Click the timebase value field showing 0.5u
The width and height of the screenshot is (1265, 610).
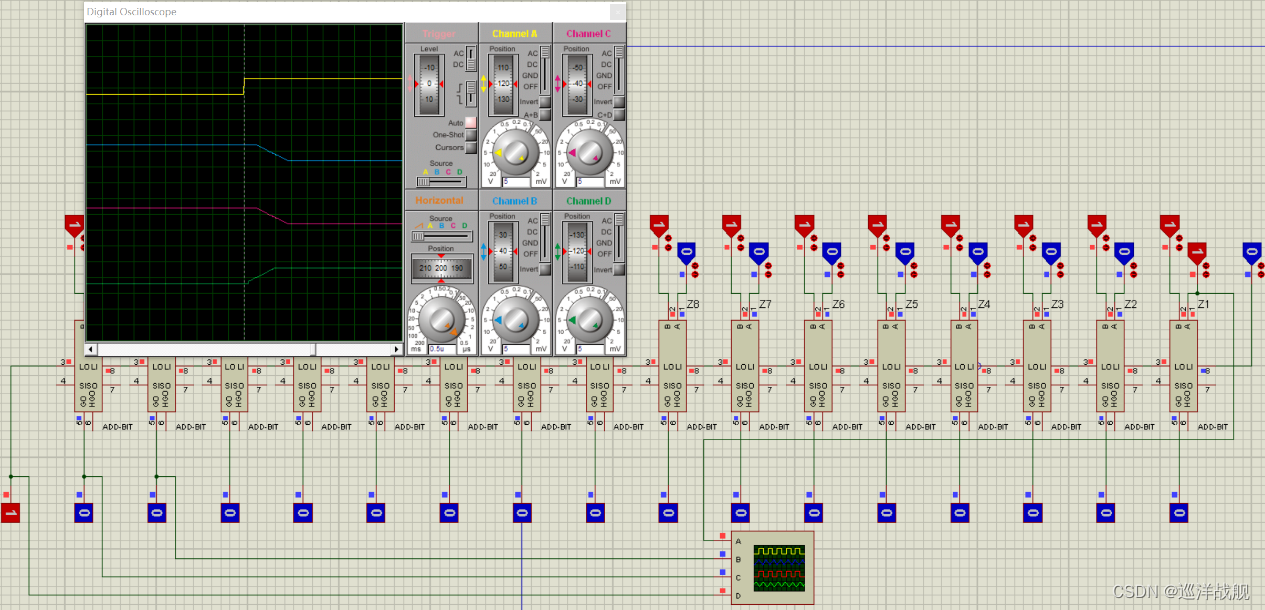pyautogui.click(x=442, y=349)
